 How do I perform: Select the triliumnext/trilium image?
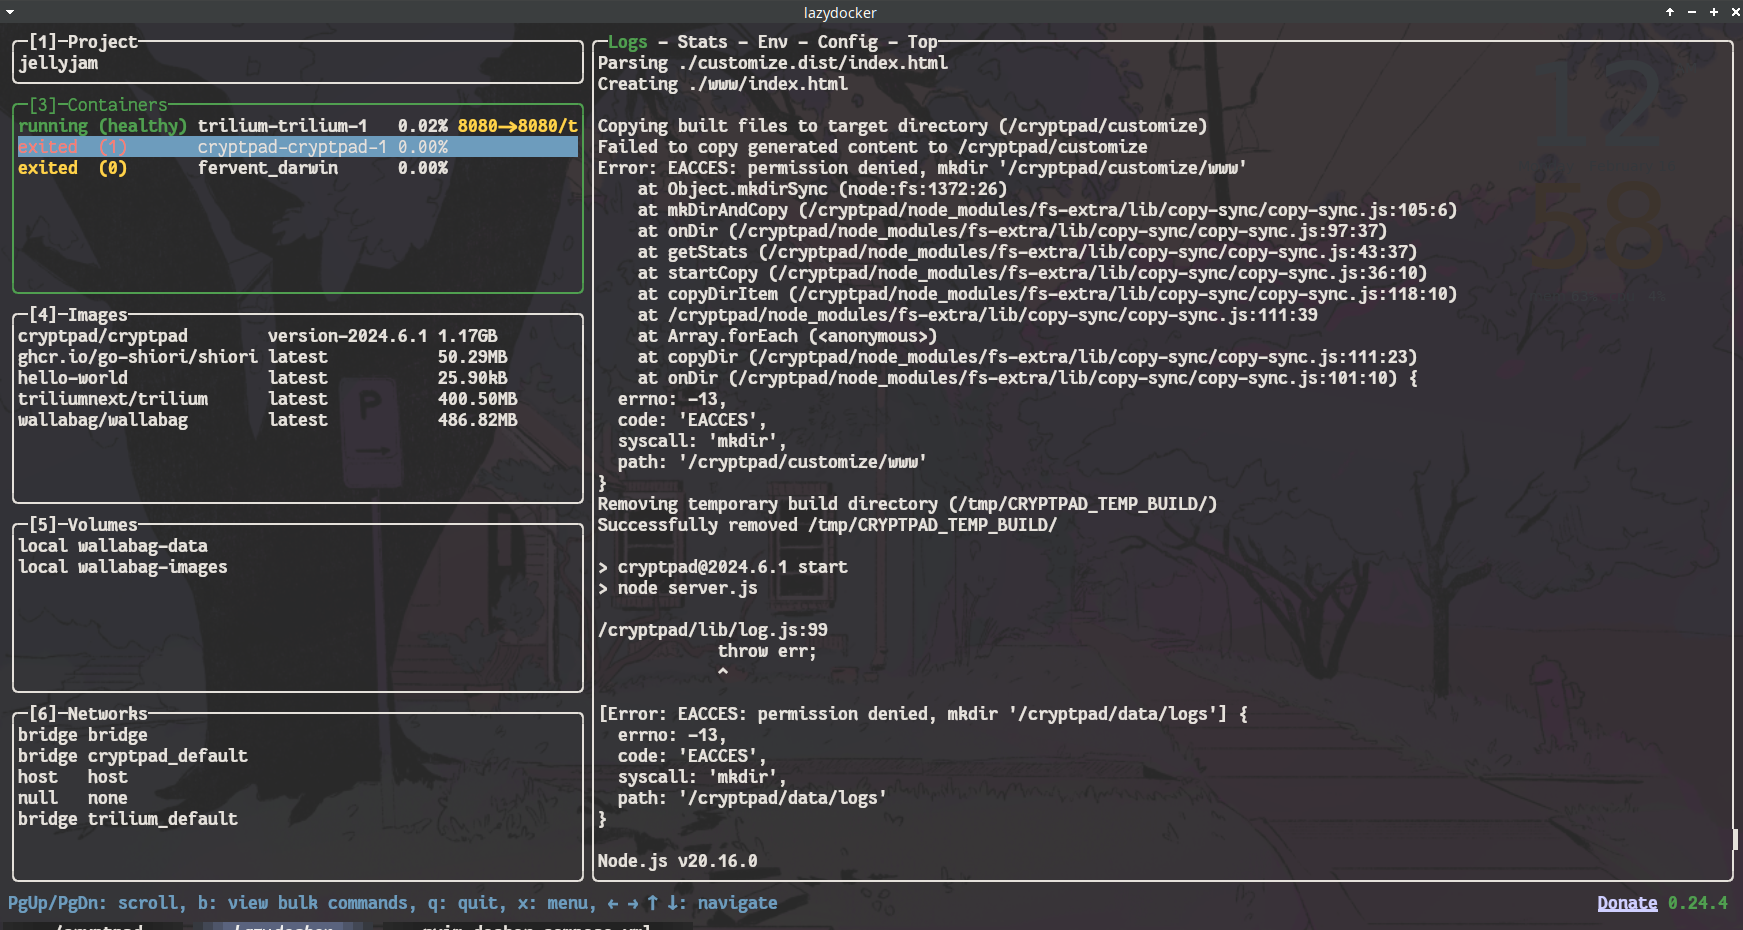click(x=298, y=399)
